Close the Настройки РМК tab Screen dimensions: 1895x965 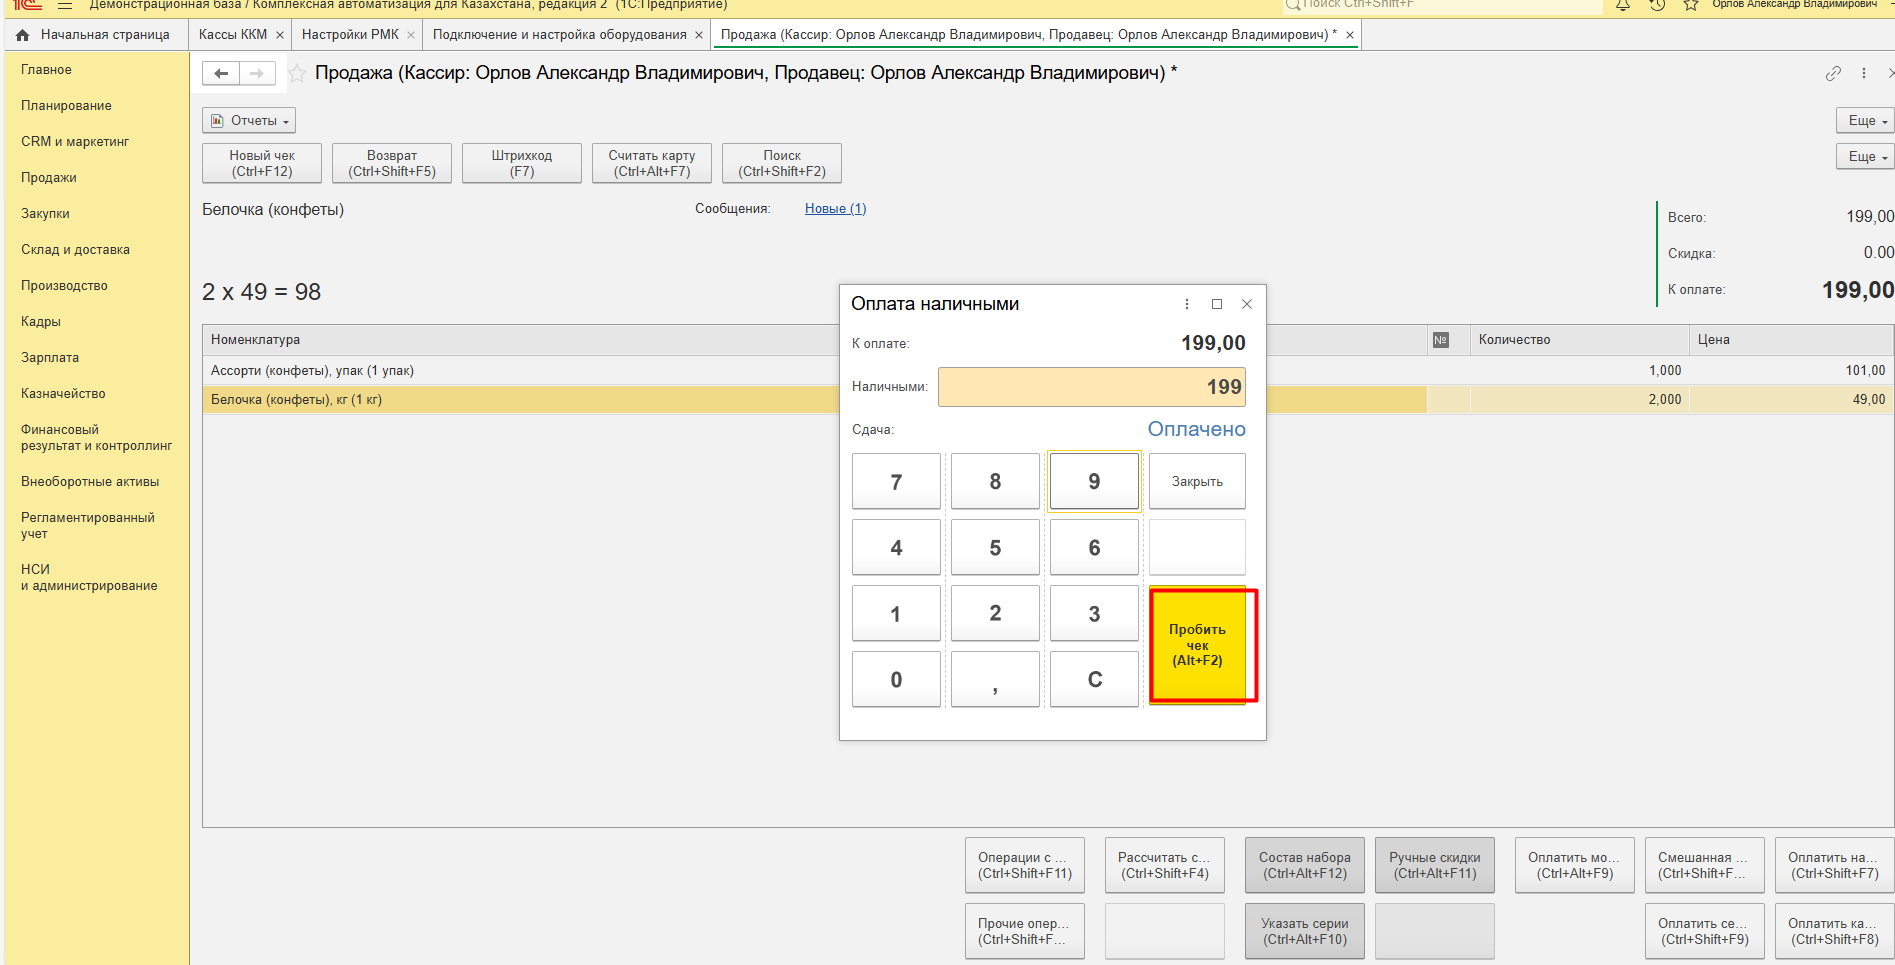[411, 35]
